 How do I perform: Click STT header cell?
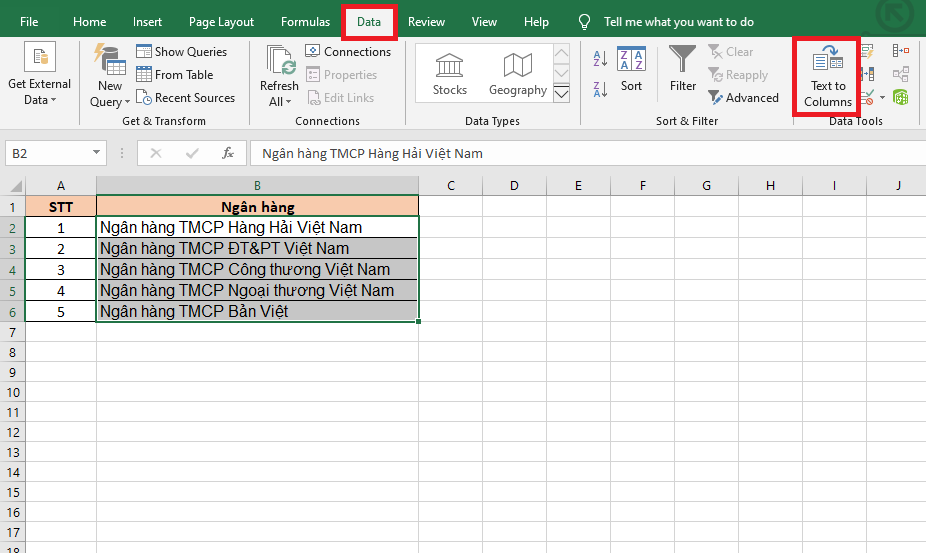61,207
